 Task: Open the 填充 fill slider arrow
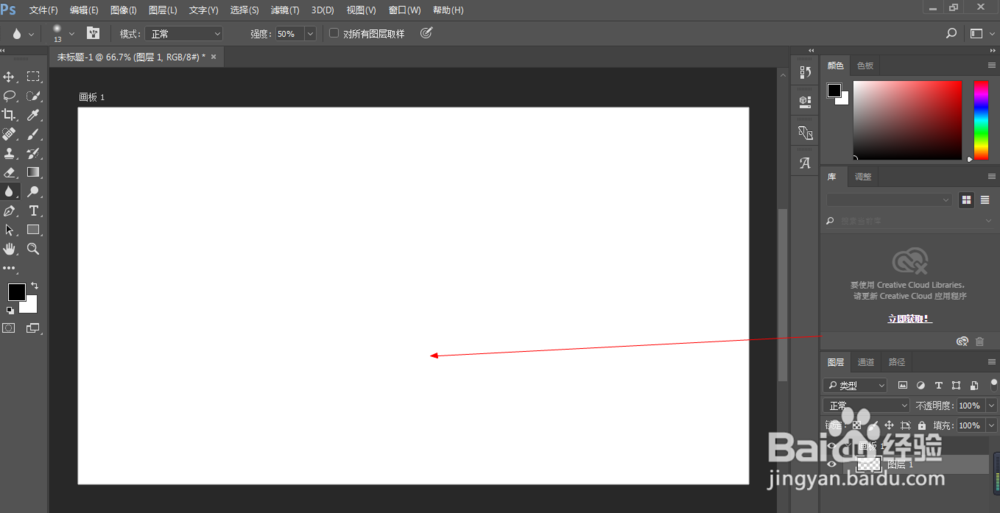coord(991,425)
